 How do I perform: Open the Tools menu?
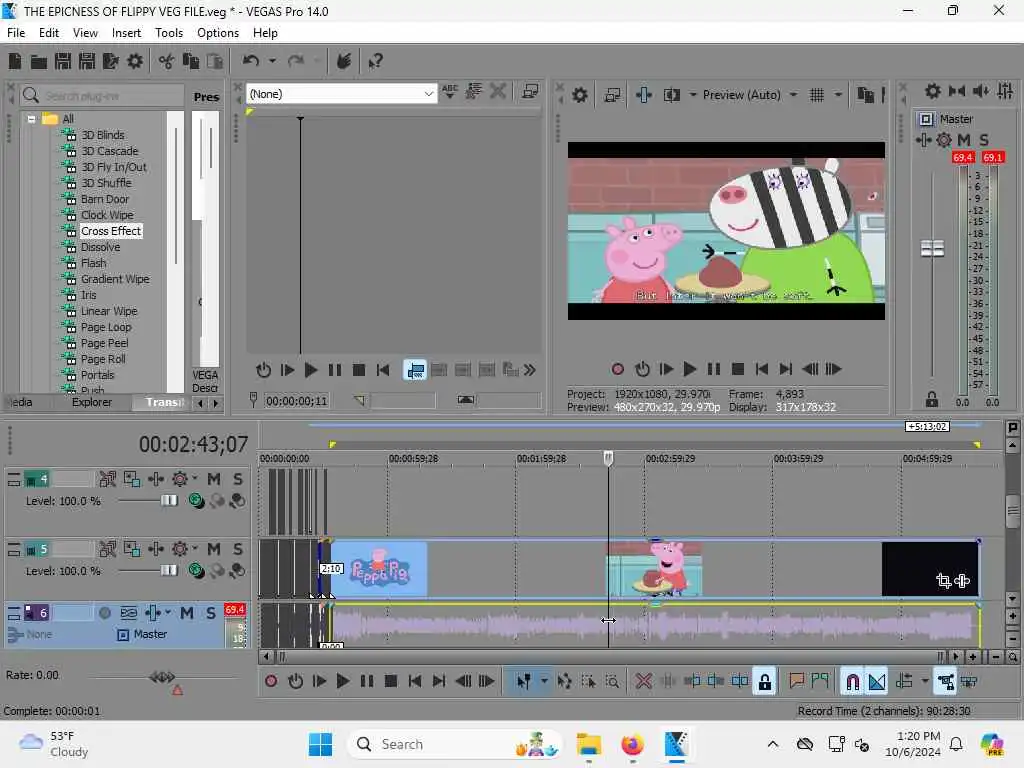point(169,33)
